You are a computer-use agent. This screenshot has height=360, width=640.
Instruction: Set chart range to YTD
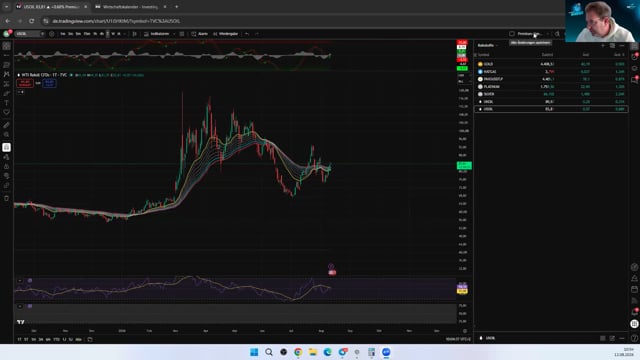(x=56, y=339)
